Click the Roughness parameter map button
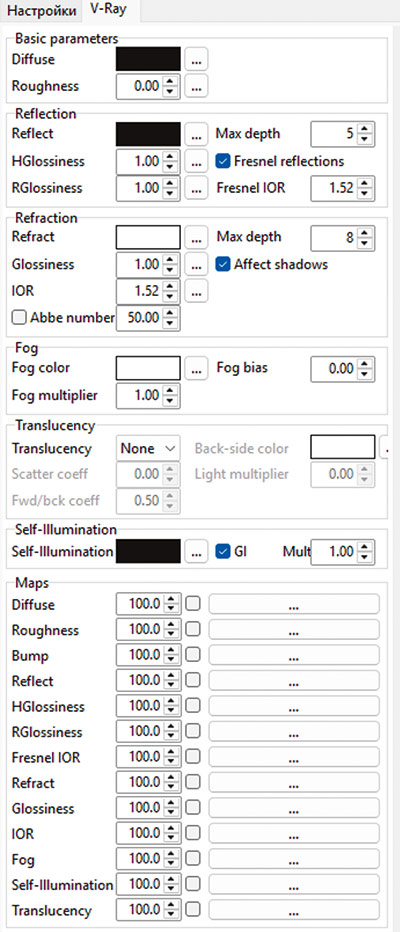Viewport: 400px width, 932px height. [196, 87]
